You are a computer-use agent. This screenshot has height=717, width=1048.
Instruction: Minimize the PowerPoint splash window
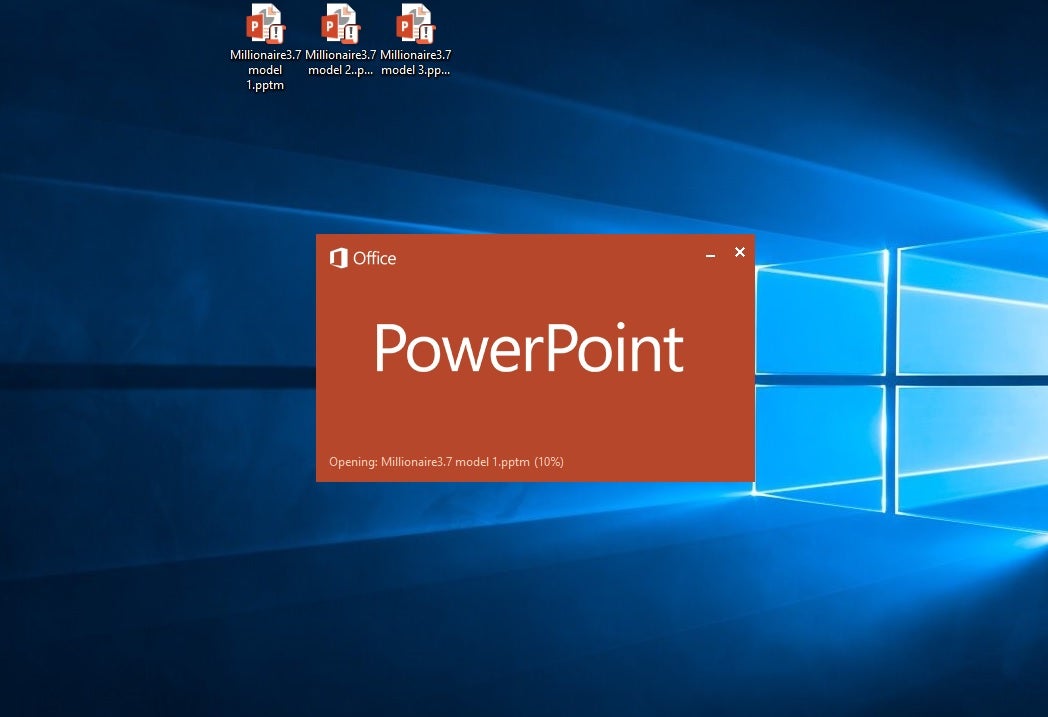pyautogui.click(x=710, y=256)
